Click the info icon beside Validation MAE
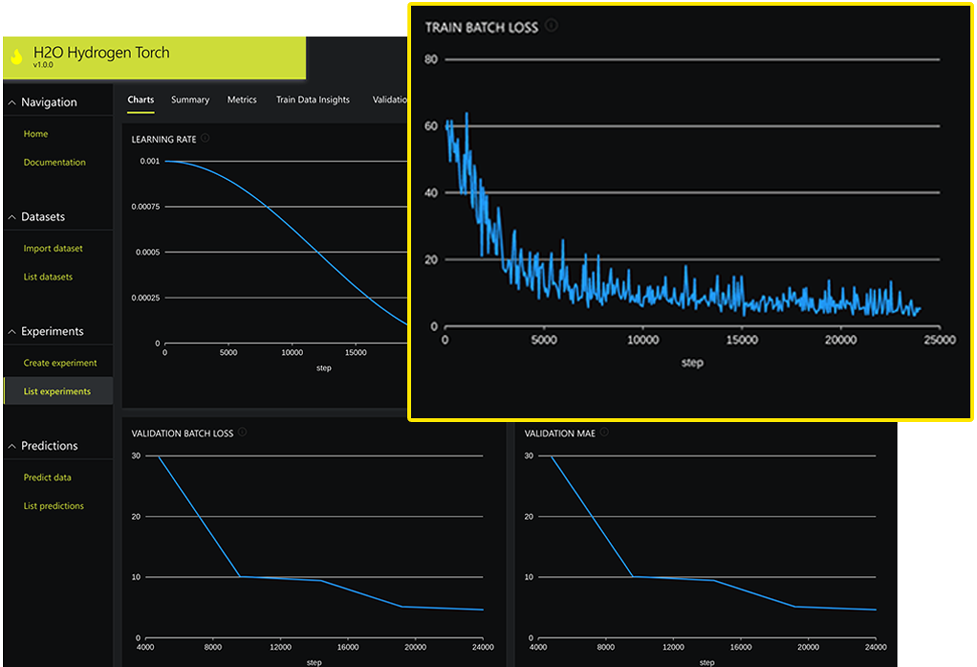The height and width of the screenshot is (667, 977). click(604, 433)
